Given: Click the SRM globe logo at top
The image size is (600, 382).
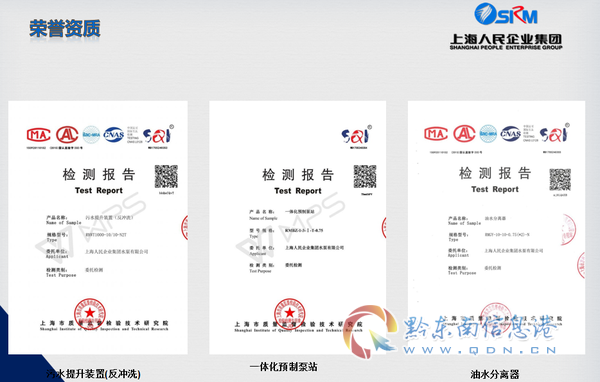Looking at the screenshot, I should point(506,14).
